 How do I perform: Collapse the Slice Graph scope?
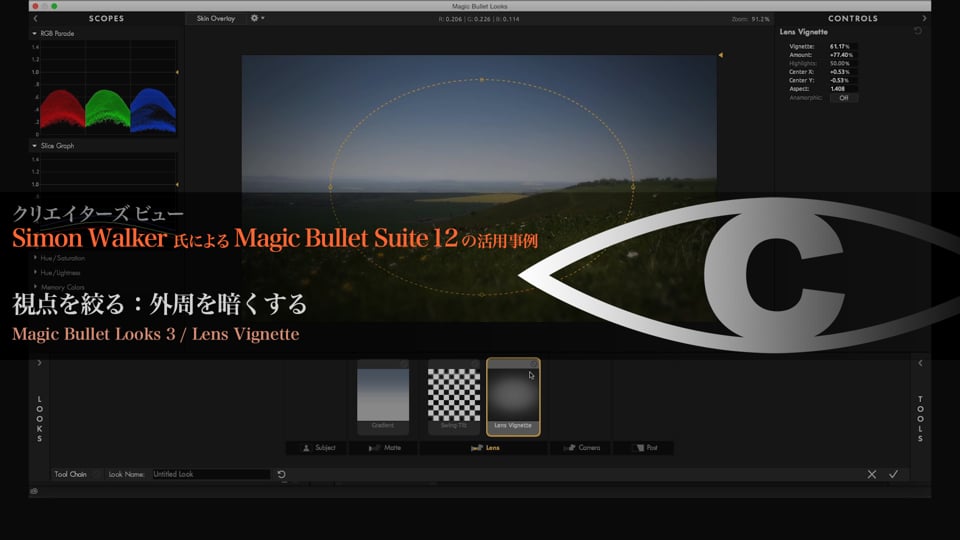pos(34,146)
